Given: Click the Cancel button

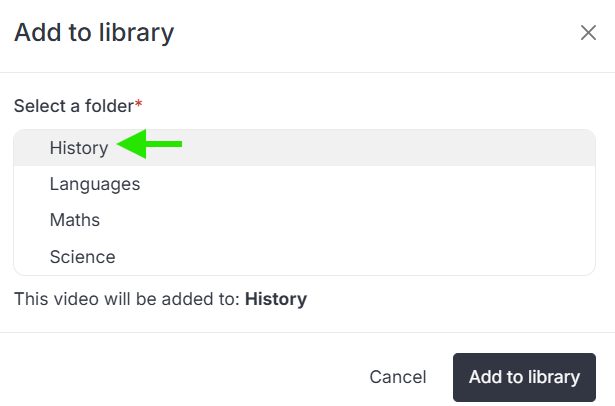Looking at the screenshot, I should (398, 377).
